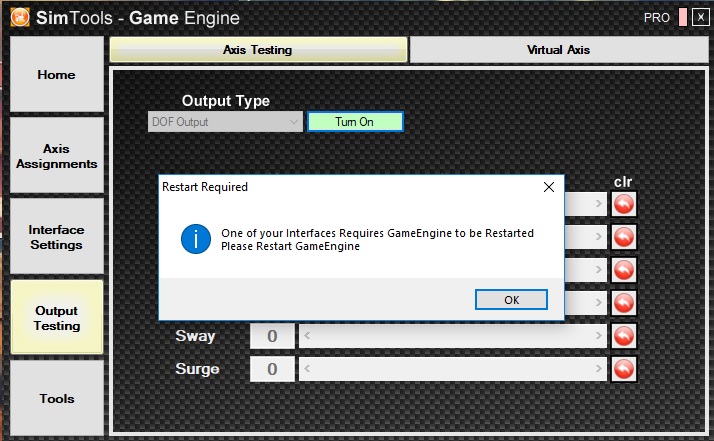
Task: Open the Tools section
Action: (x=56, y=398)
